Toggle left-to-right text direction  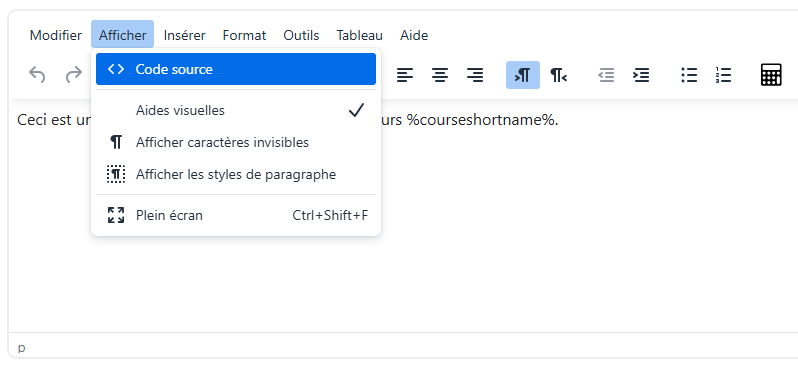click(x=523, y=75)
